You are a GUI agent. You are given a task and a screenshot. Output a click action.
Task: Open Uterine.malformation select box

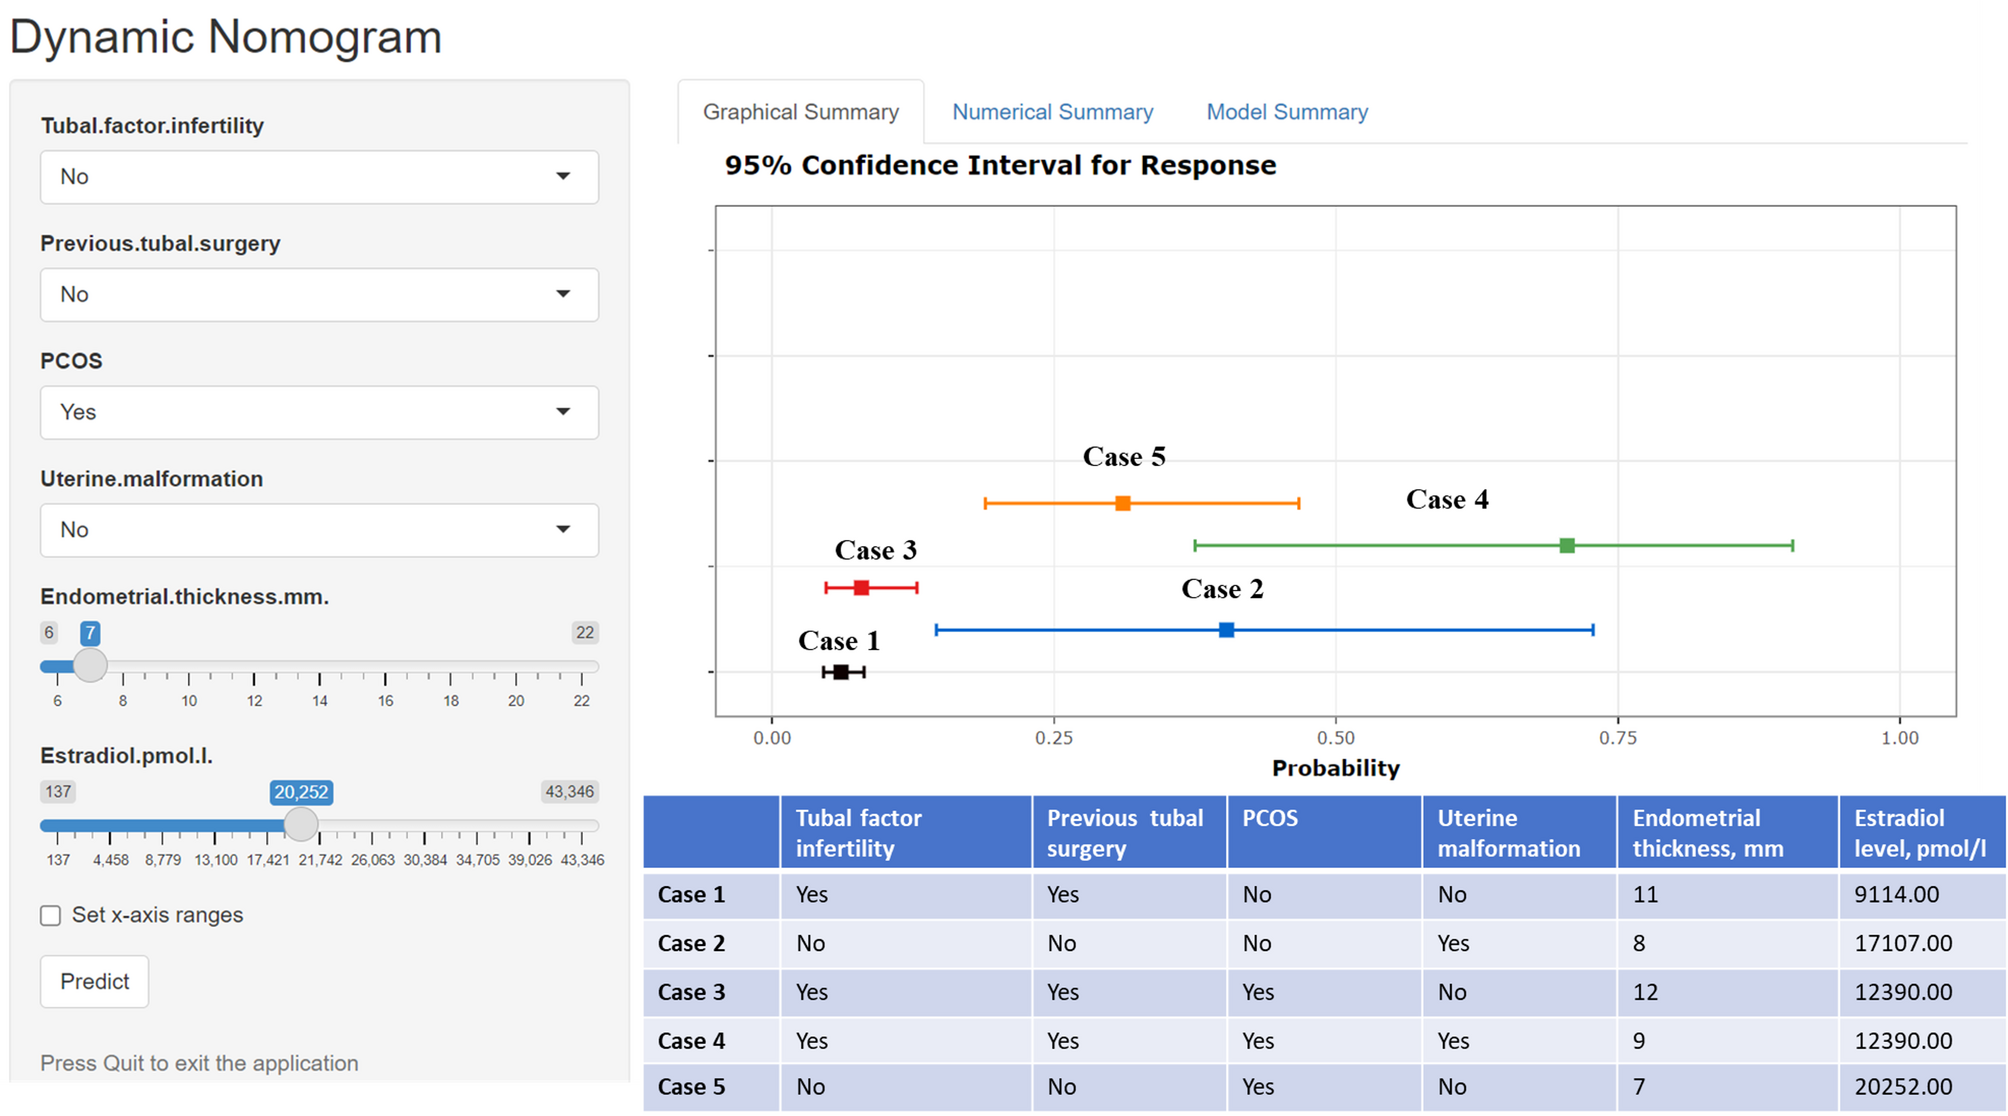300,530
